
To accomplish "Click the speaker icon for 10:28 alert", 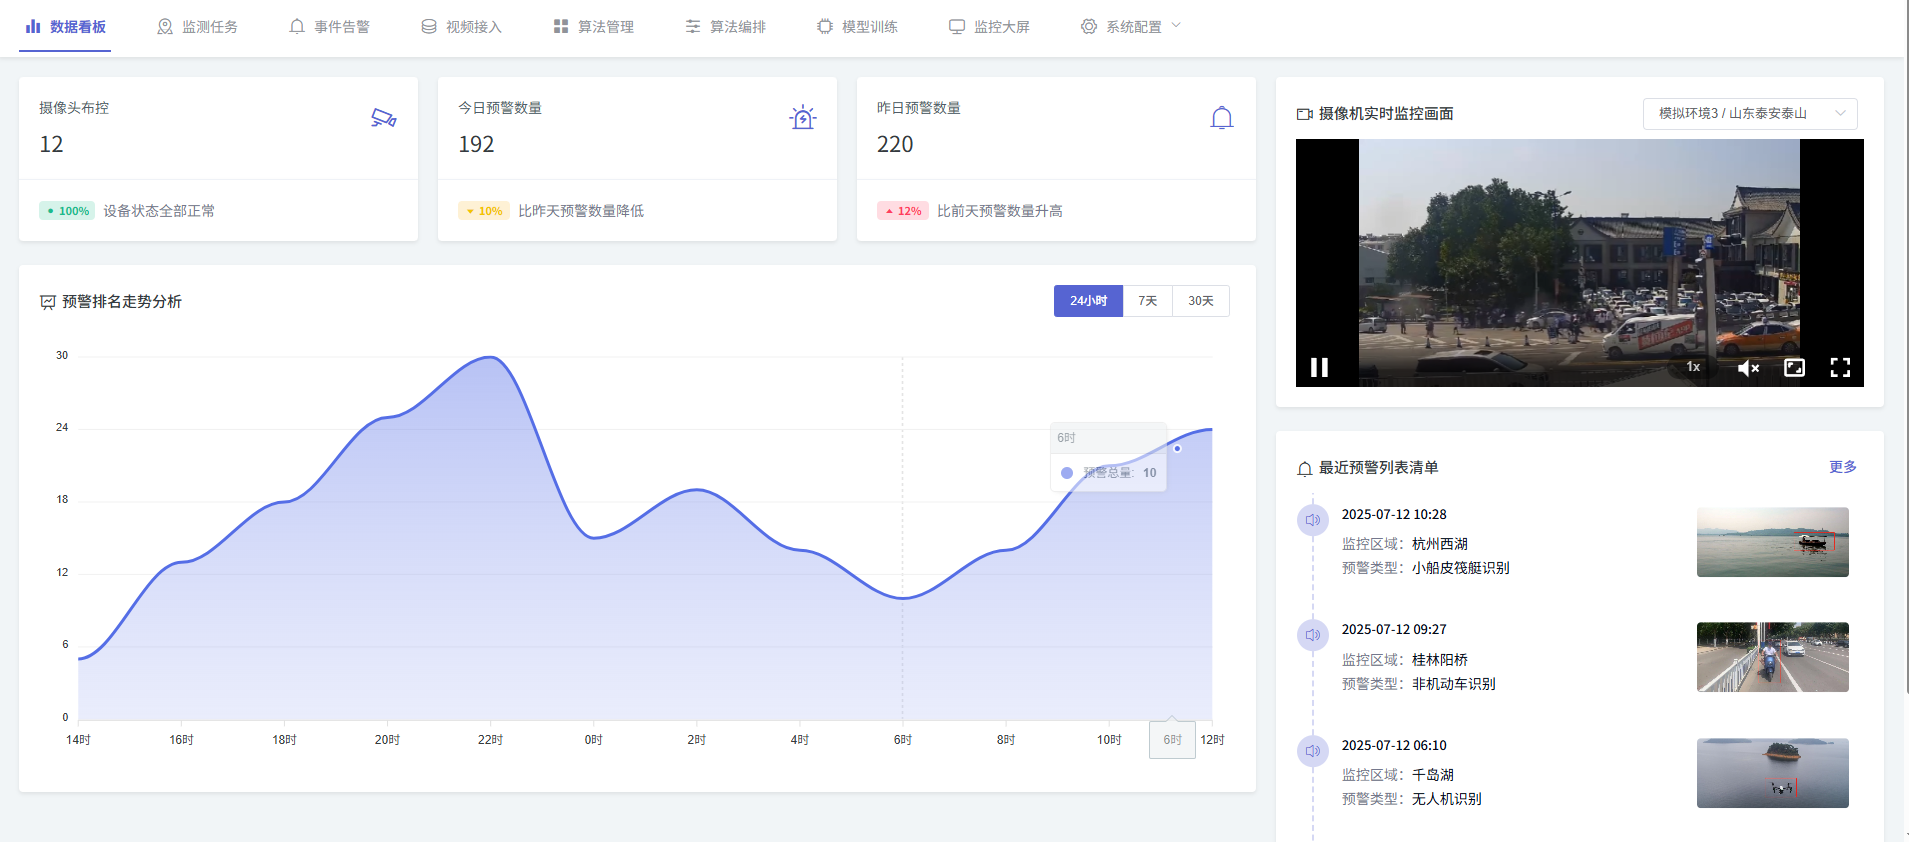I will (1313, 520).
